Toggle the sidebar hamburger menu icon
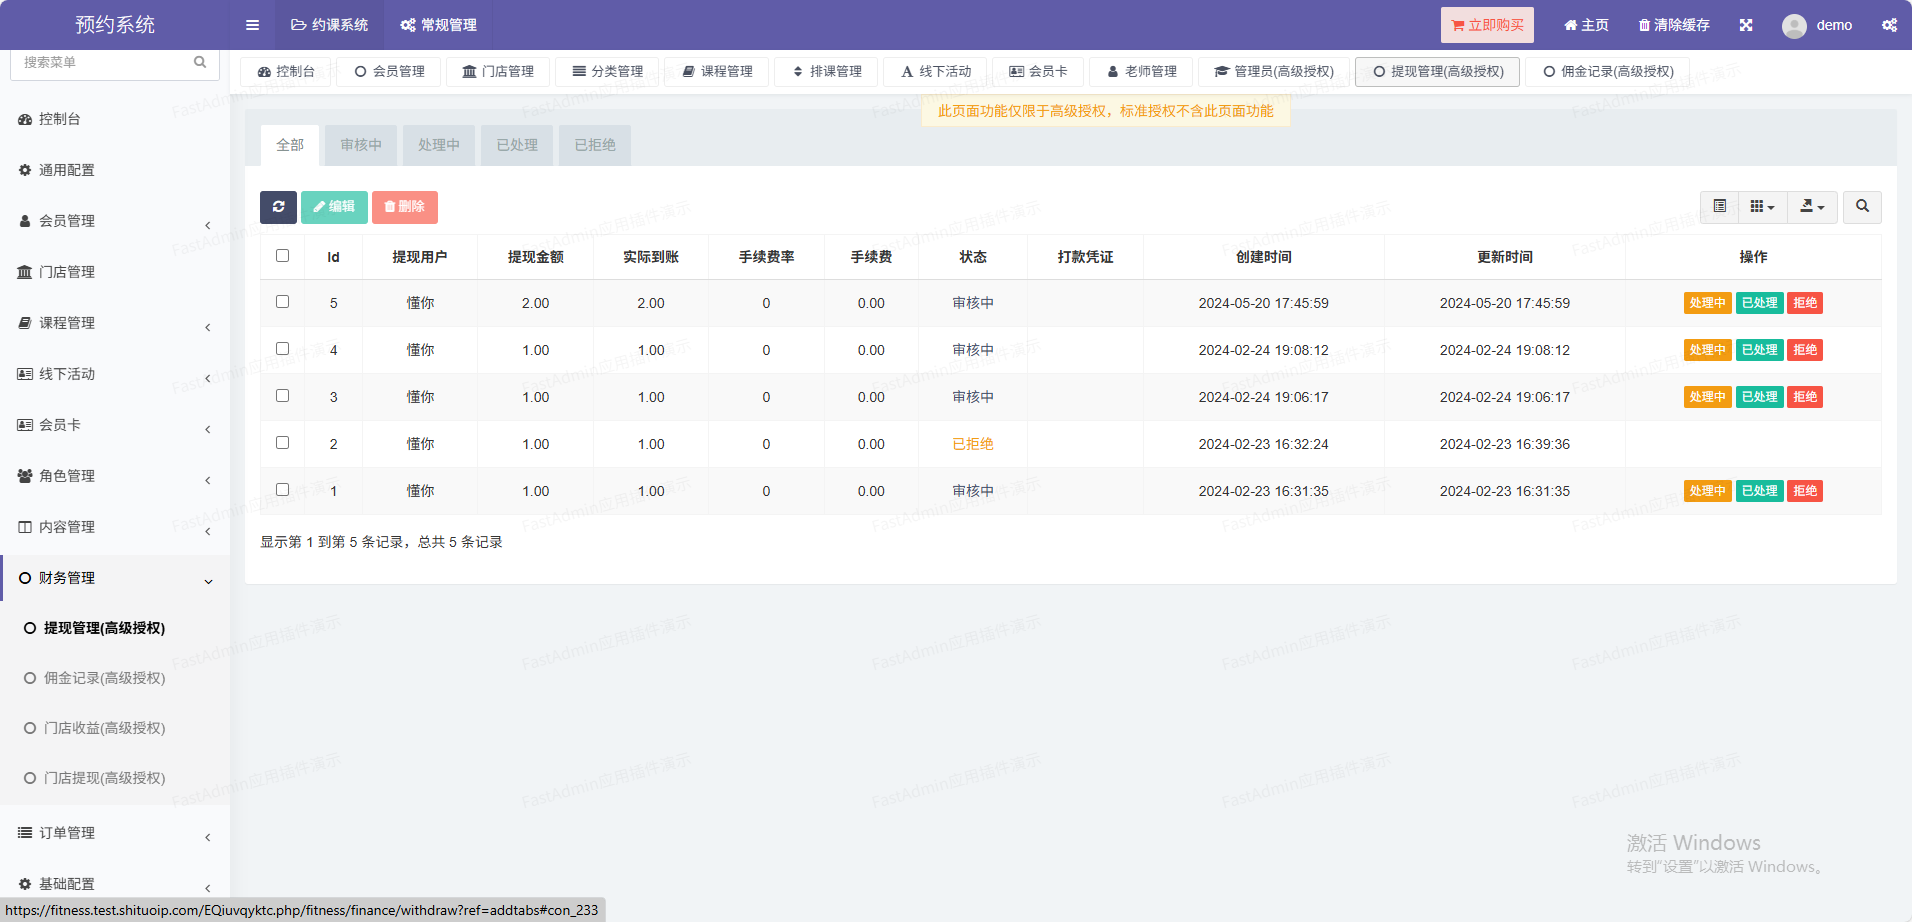This screenshot has width=1912, height=922. (x=252, y=25)
